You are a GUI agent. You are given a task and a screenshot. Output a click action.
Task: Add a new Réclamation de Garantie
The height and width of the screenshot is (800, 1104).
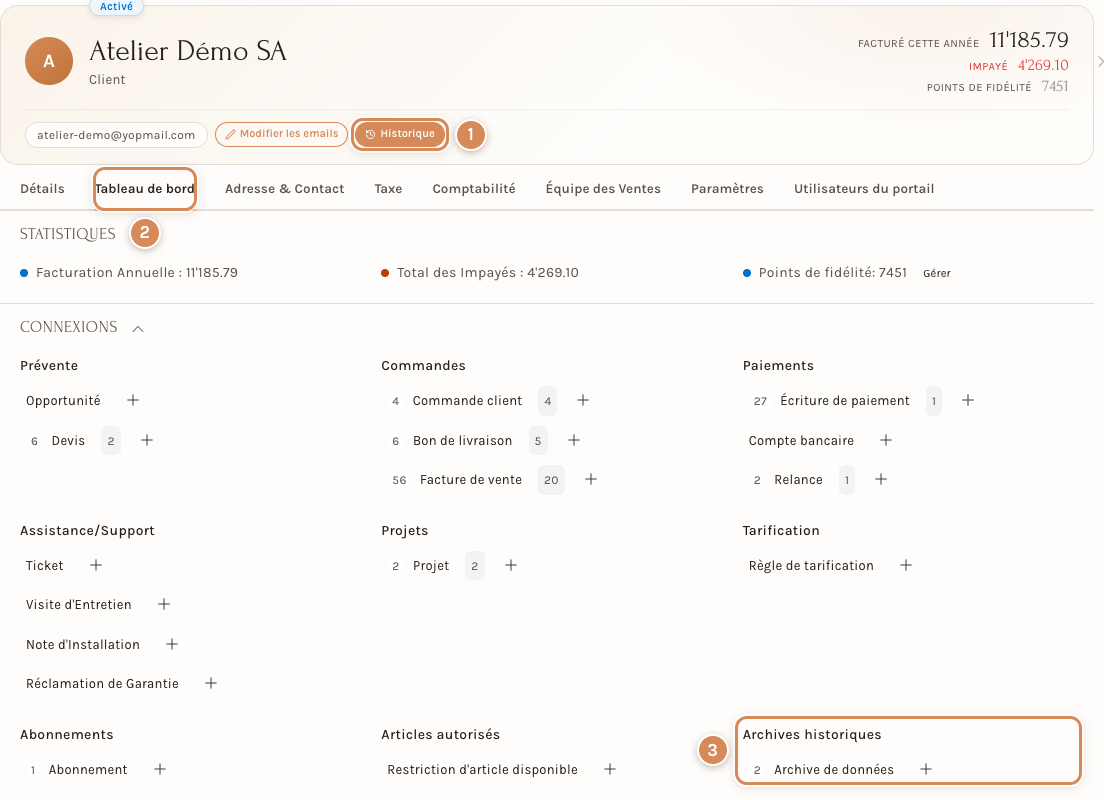(211, 683)
